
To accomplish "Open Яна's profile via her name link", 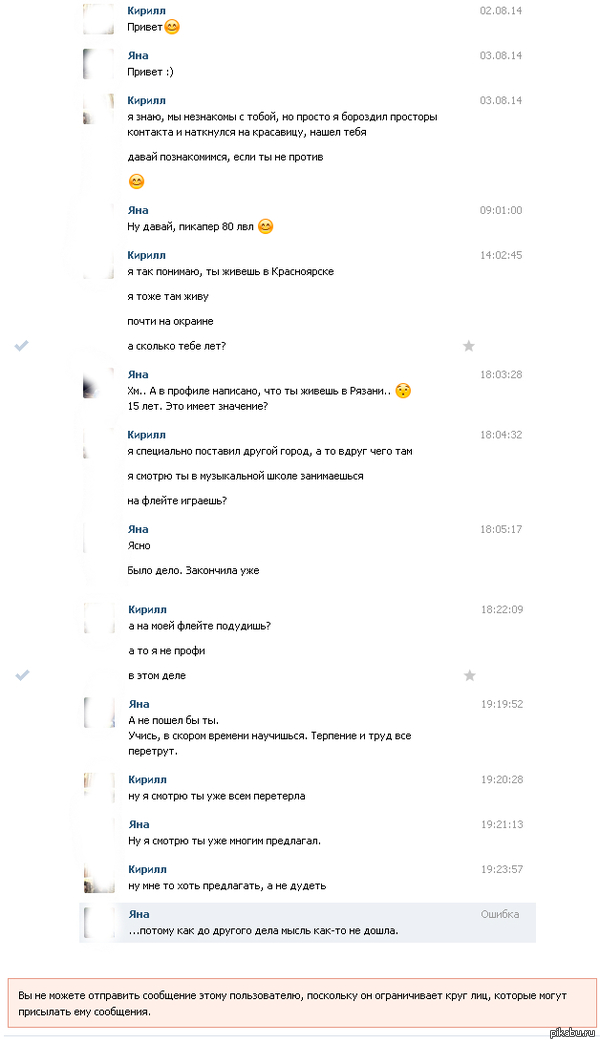I will pos(138,55).
